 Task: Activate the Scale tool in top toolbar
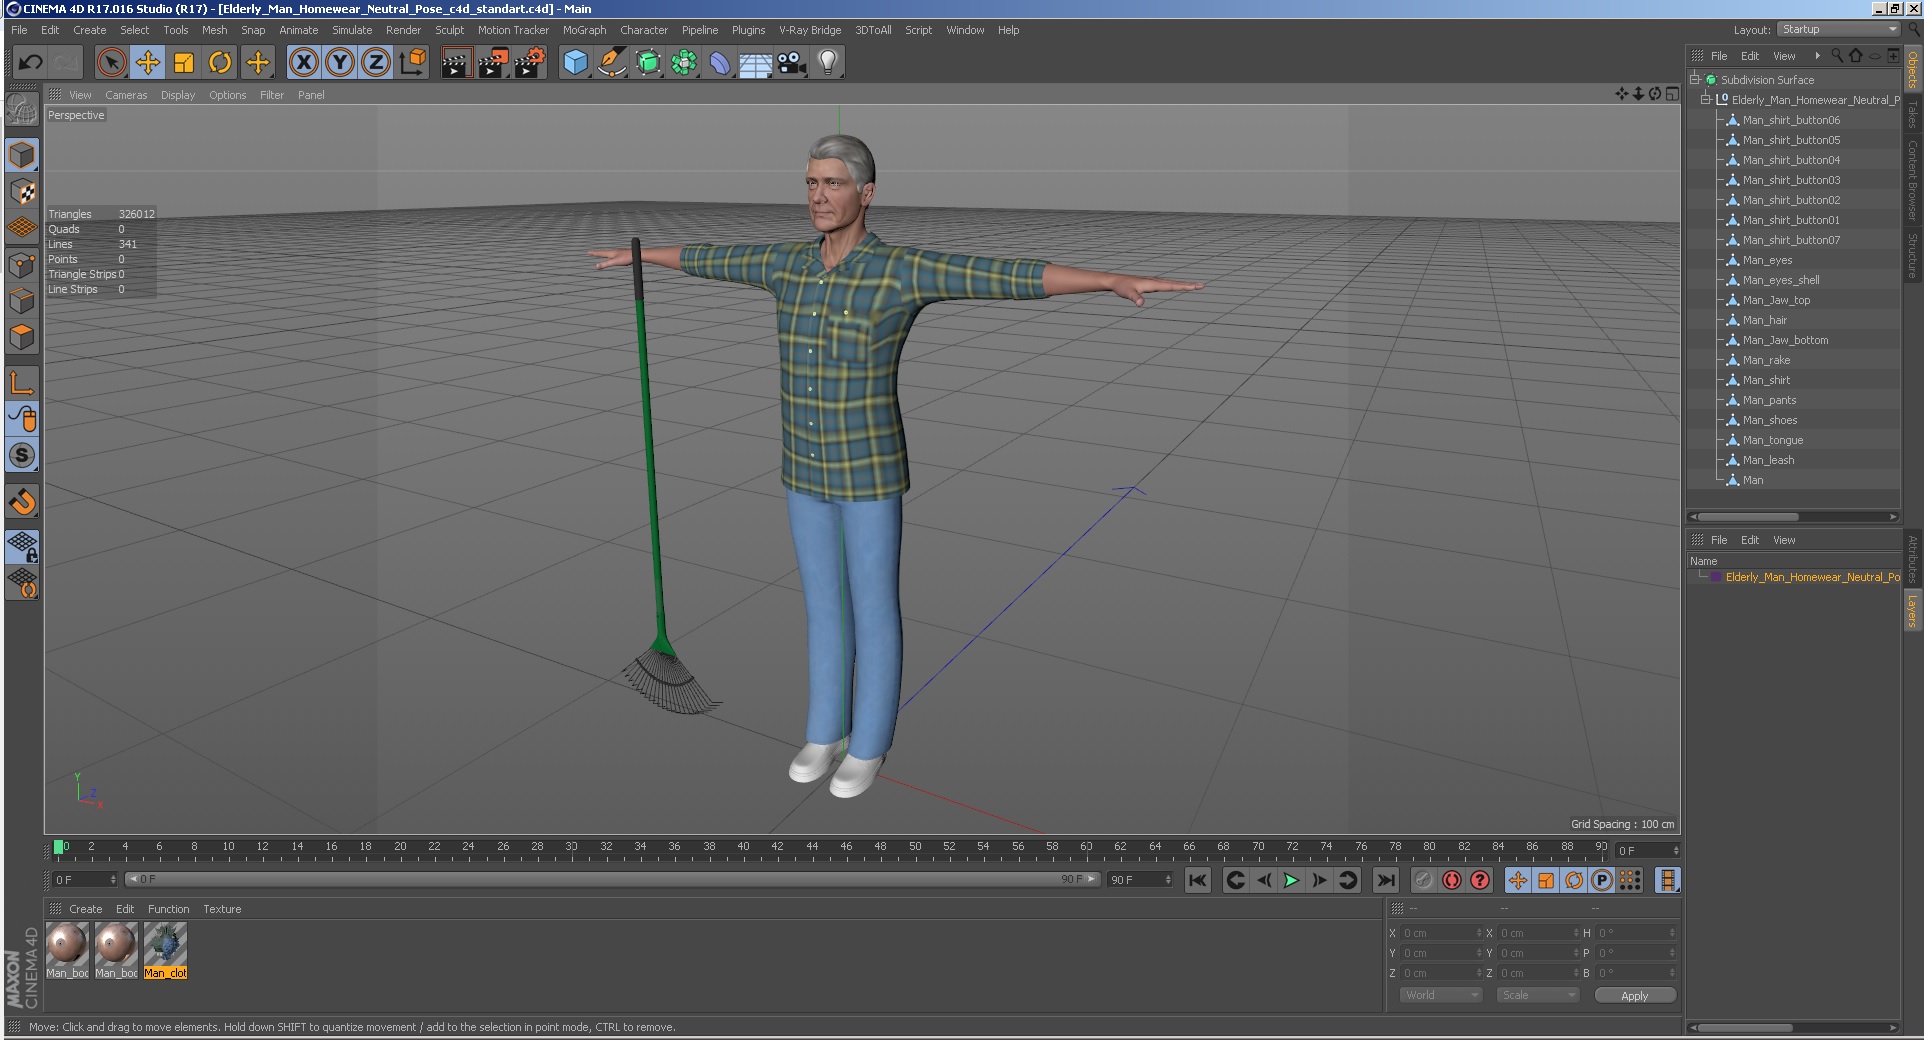[x=184, y=63]
